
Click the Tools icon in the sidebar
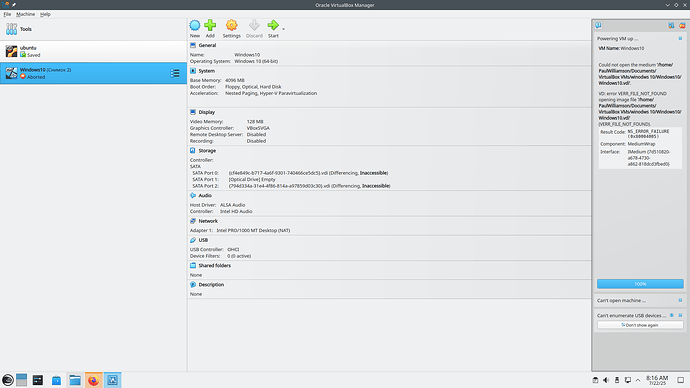click(x=11, y=29)
